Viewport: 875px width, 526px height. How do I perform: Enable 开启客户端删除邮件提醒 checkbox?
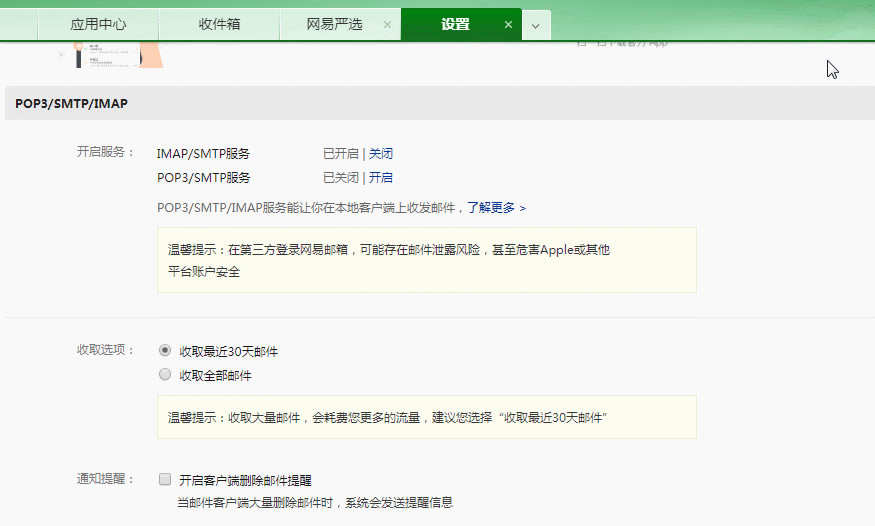tap(165, 479)
